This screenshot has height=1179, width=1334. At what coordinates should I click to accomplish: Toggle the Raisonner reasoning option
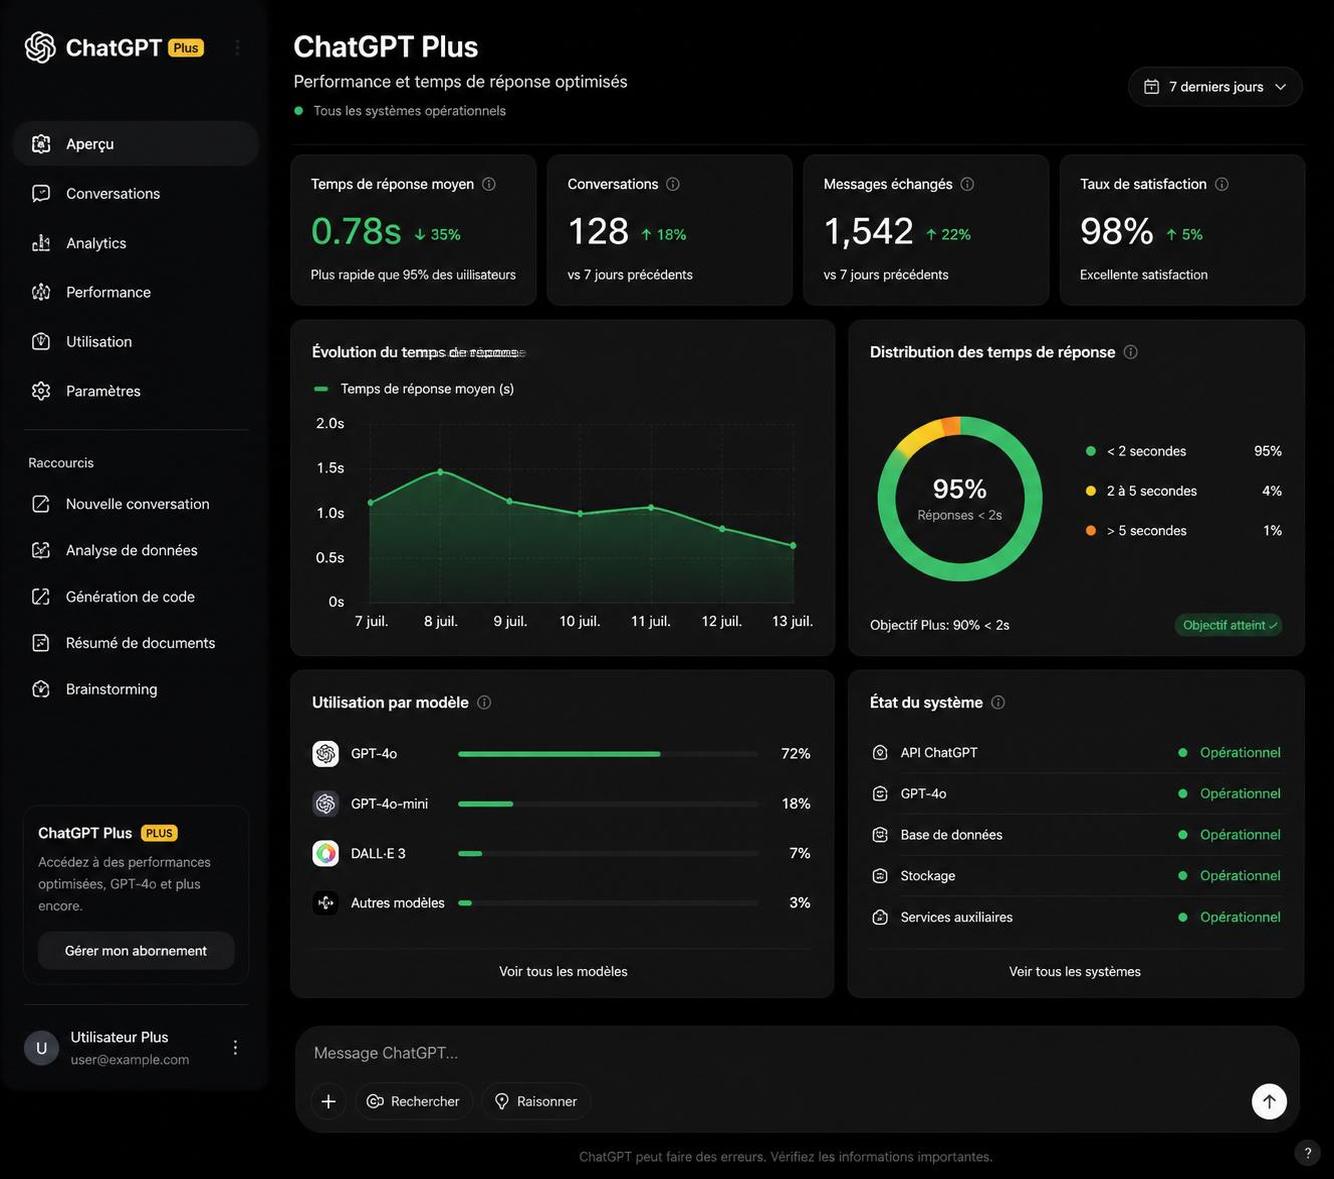(x=536, y=1102)
